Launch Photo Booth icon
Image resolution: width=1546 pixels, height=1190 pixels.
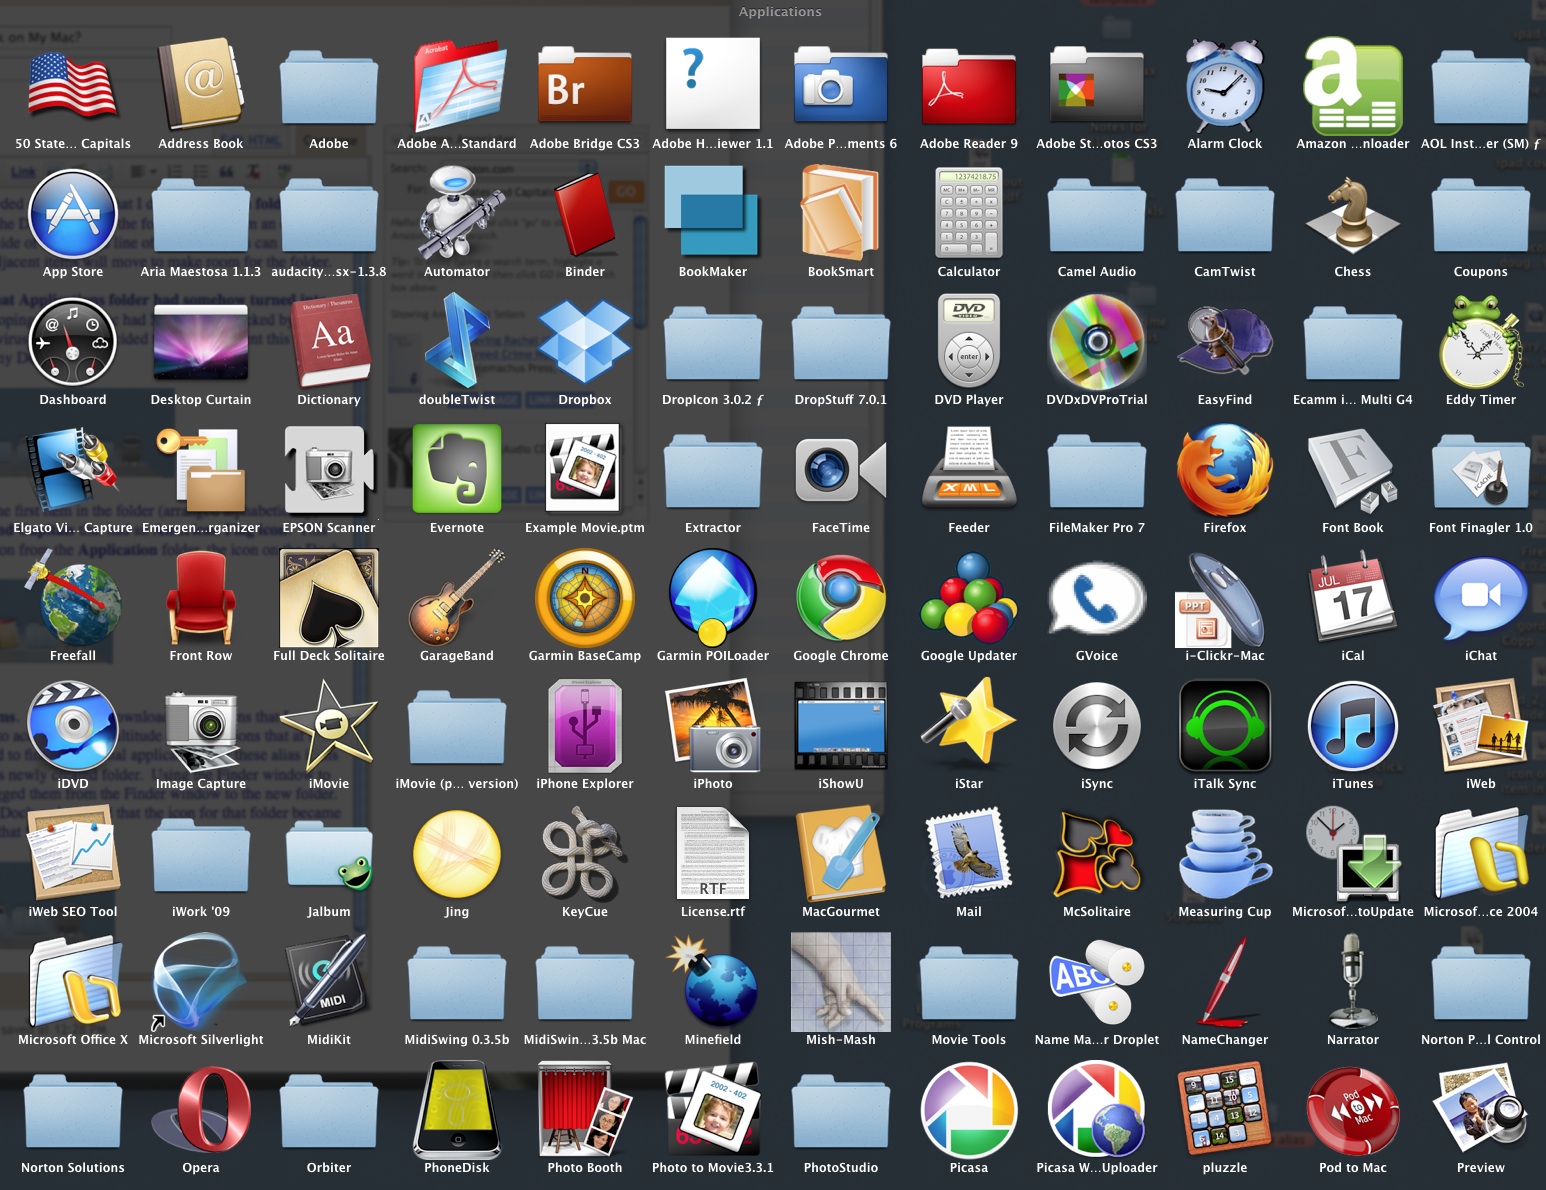585,1109
